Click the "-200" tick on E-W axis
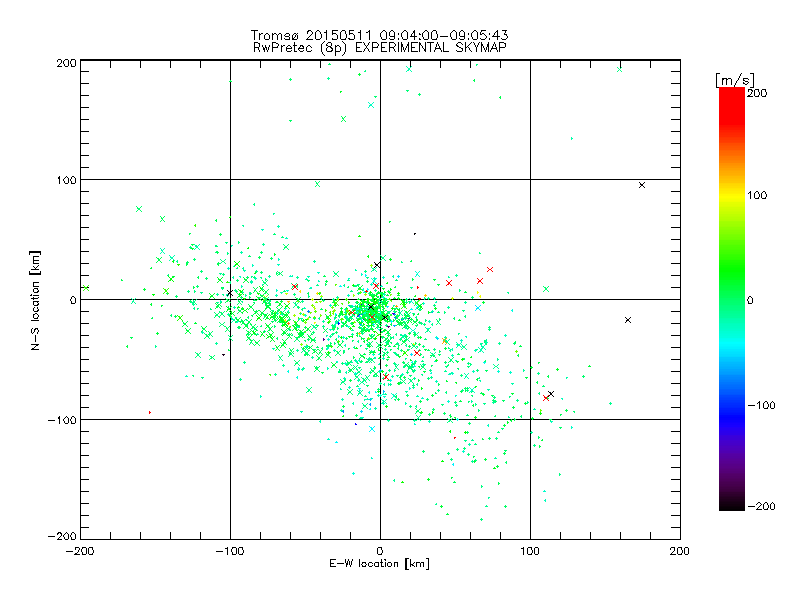This screenshot has width=800, height=600. coord(80,551)
